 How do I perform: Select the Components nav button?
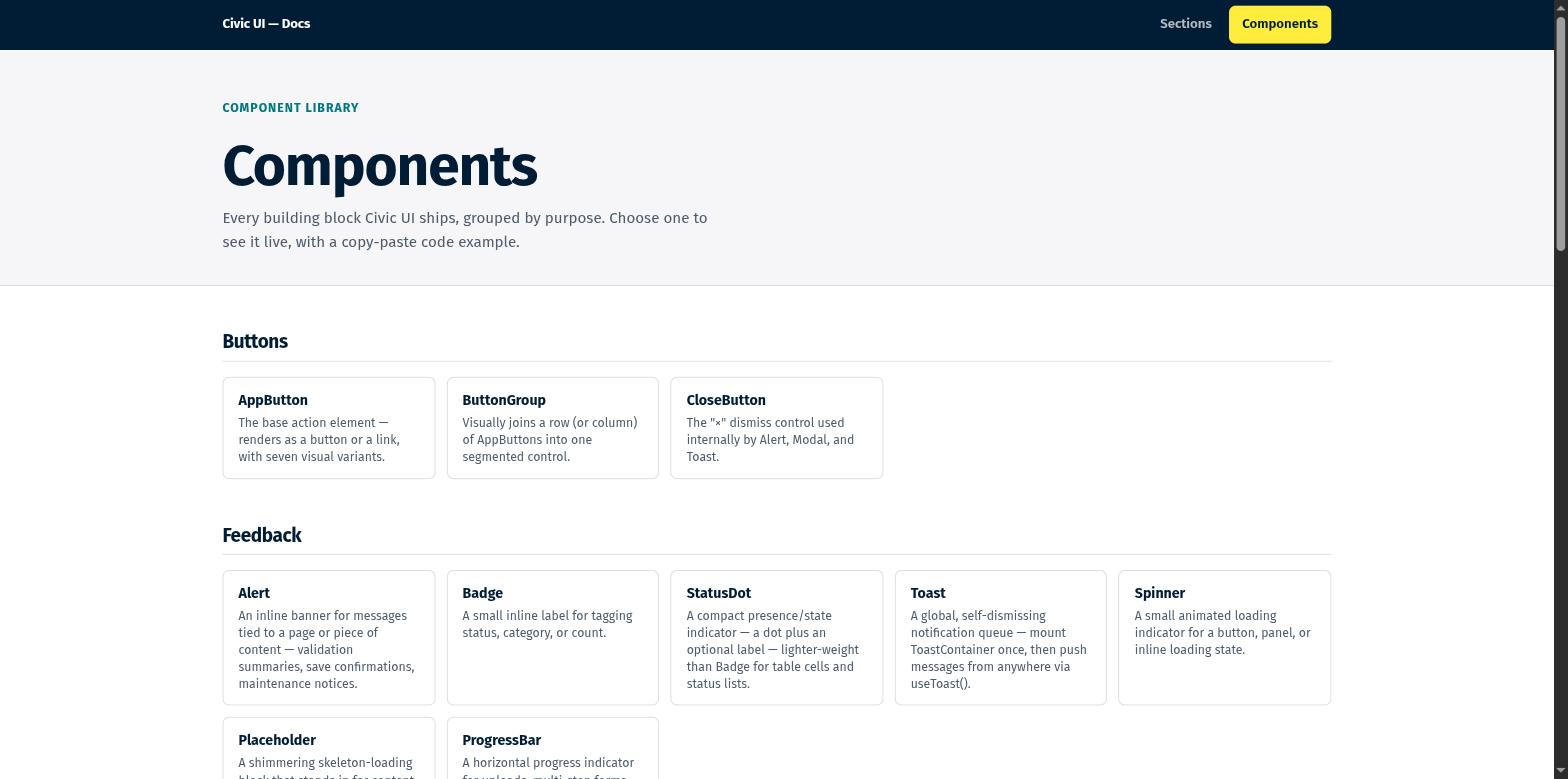pos(1279,24)
